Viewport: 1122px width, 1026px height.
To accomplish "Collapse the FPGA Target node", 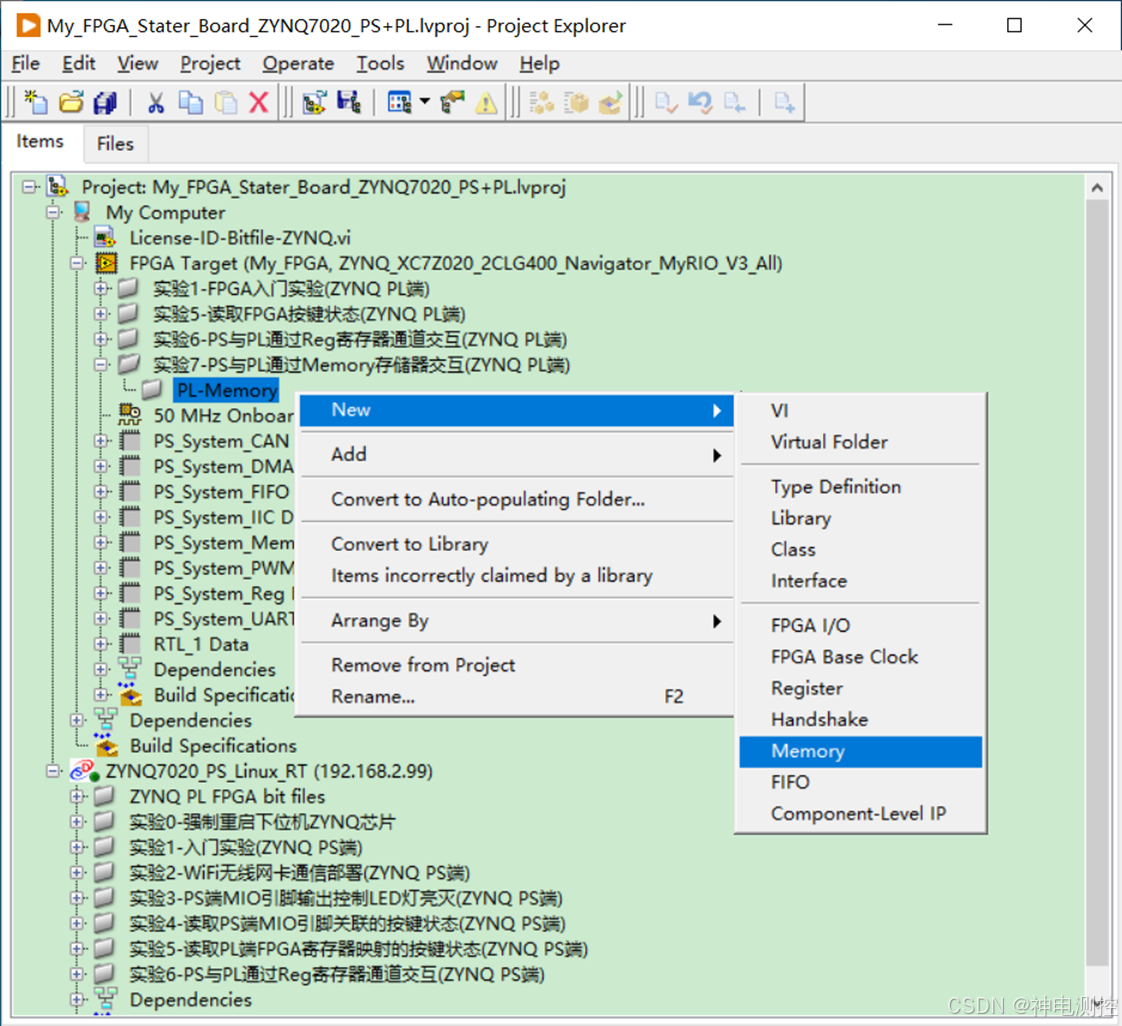I will (x=77, y=263).
